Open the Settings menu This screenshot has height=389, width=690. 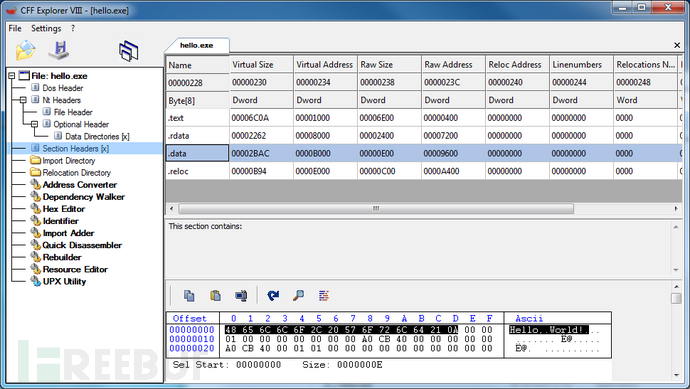(x=46, y=28)
